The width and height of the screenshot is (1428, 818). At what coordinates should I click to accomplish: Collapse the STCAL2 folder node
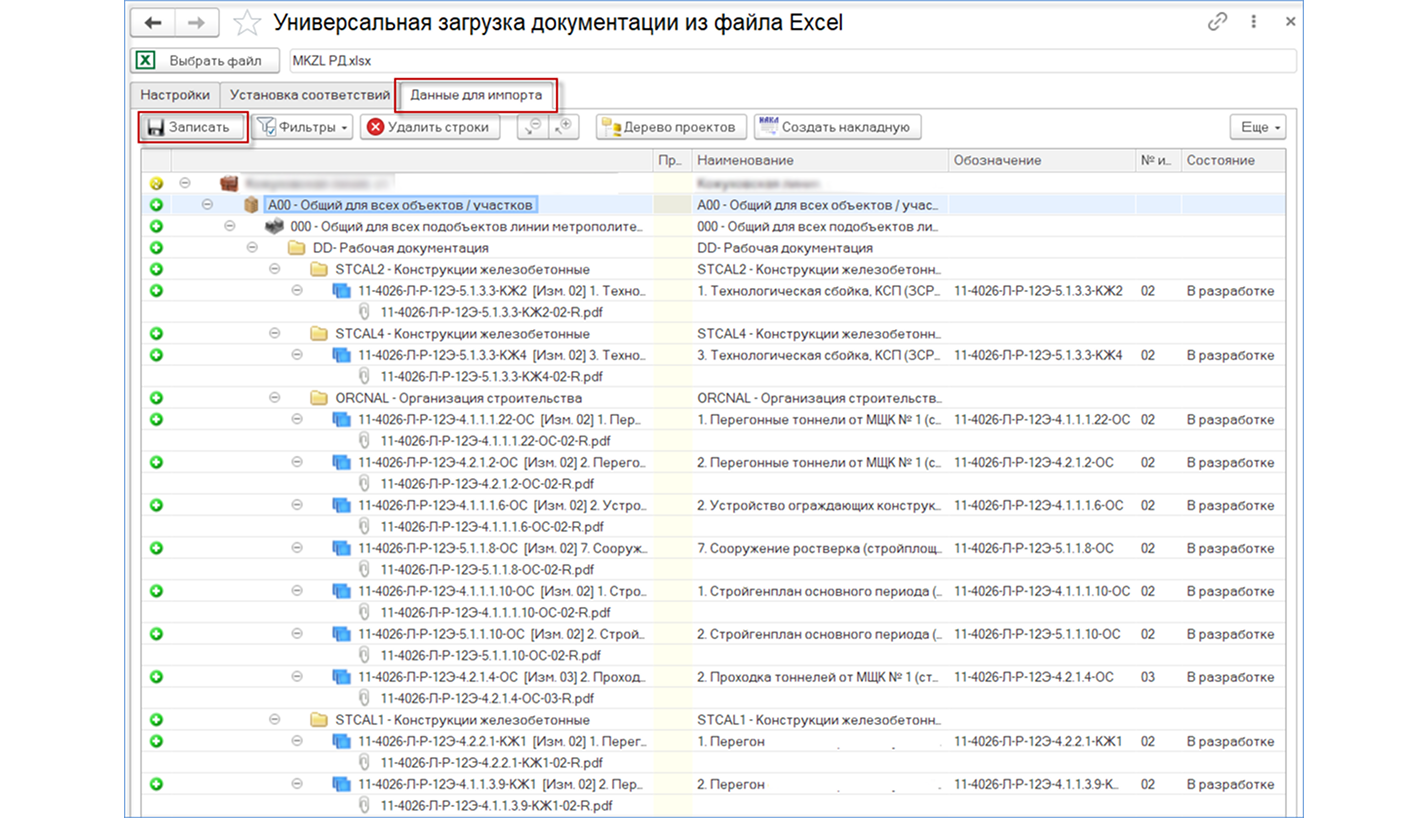[x=274, y=269]
